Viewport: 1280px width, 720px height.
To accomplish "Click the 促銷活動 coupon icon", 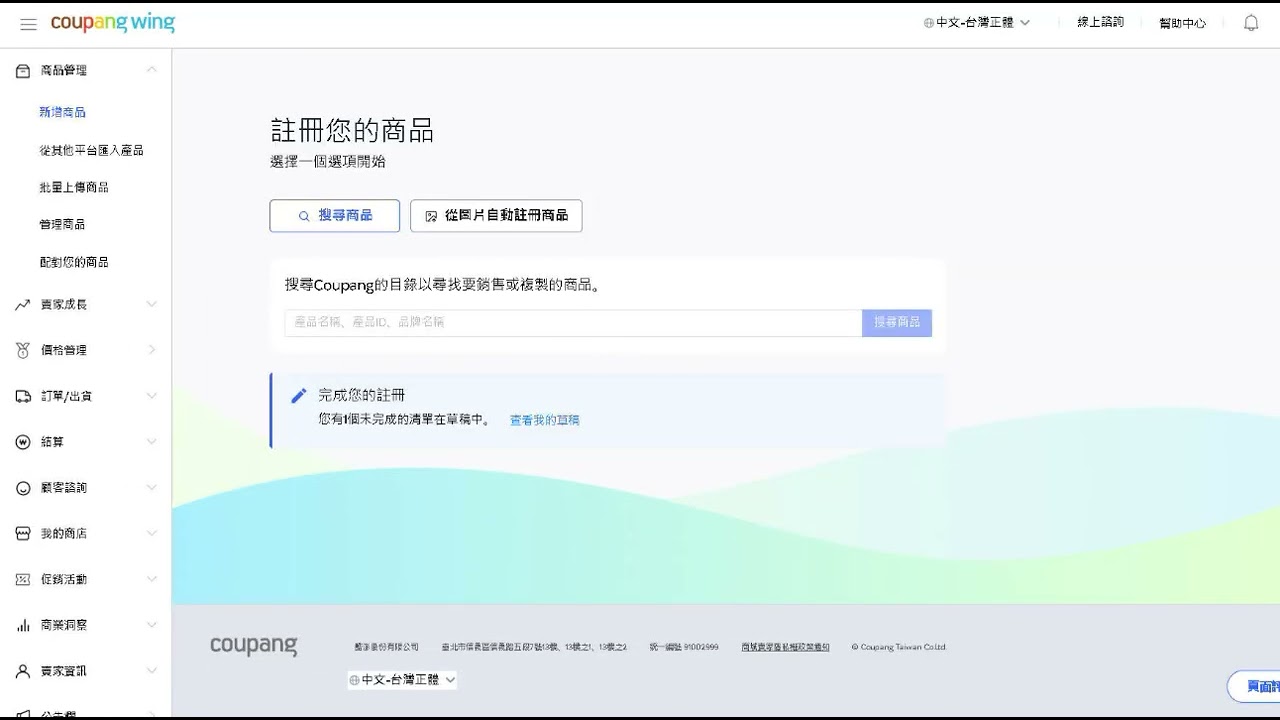I will tap(23, 579).
